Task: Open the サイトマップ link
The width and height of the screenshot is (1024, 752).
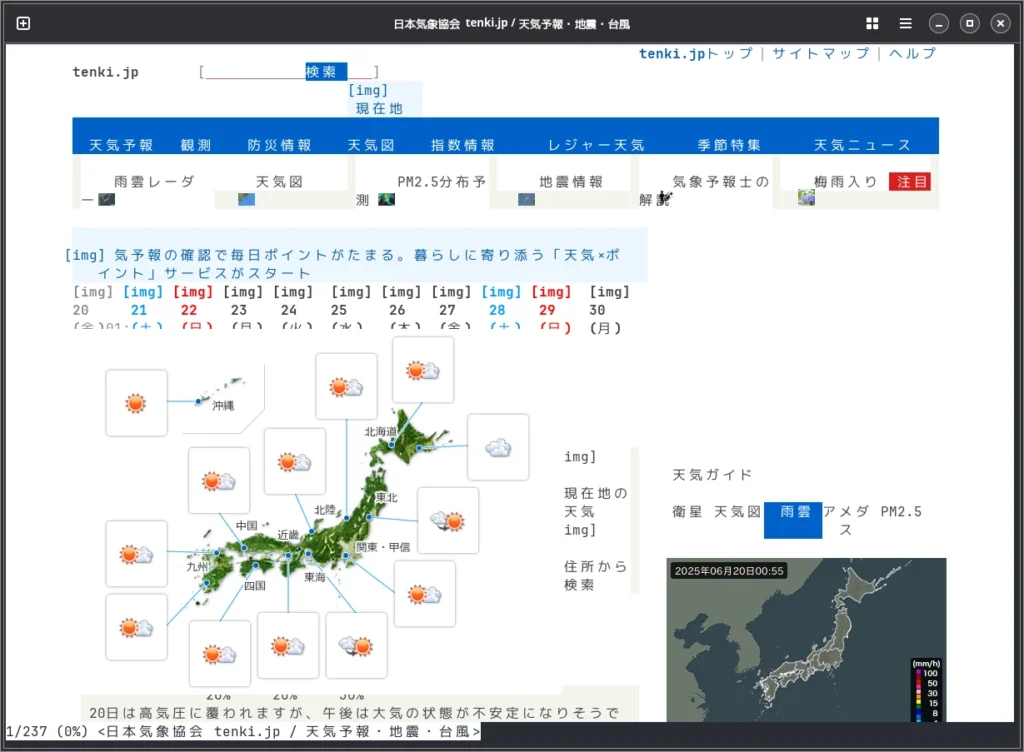Action: 821,54
